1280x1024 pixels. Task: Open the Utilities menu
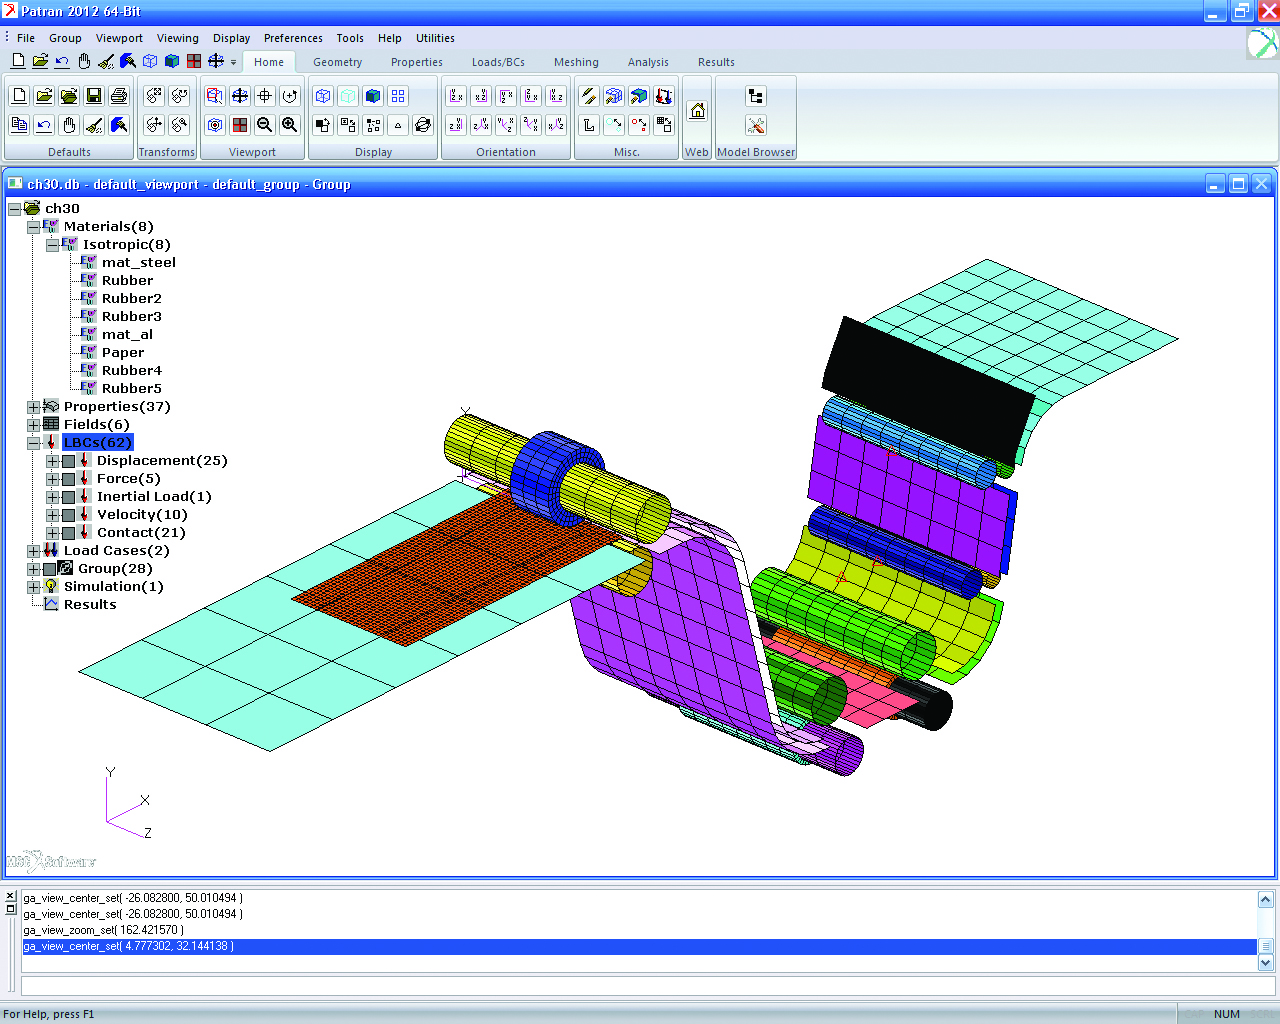coord(435,38)
